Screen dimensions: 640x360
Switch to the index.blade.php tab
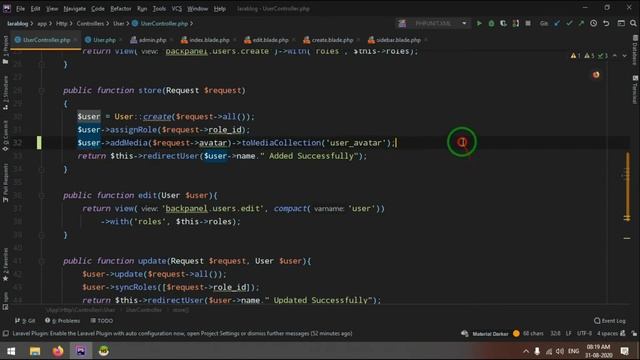pos(209,40)
